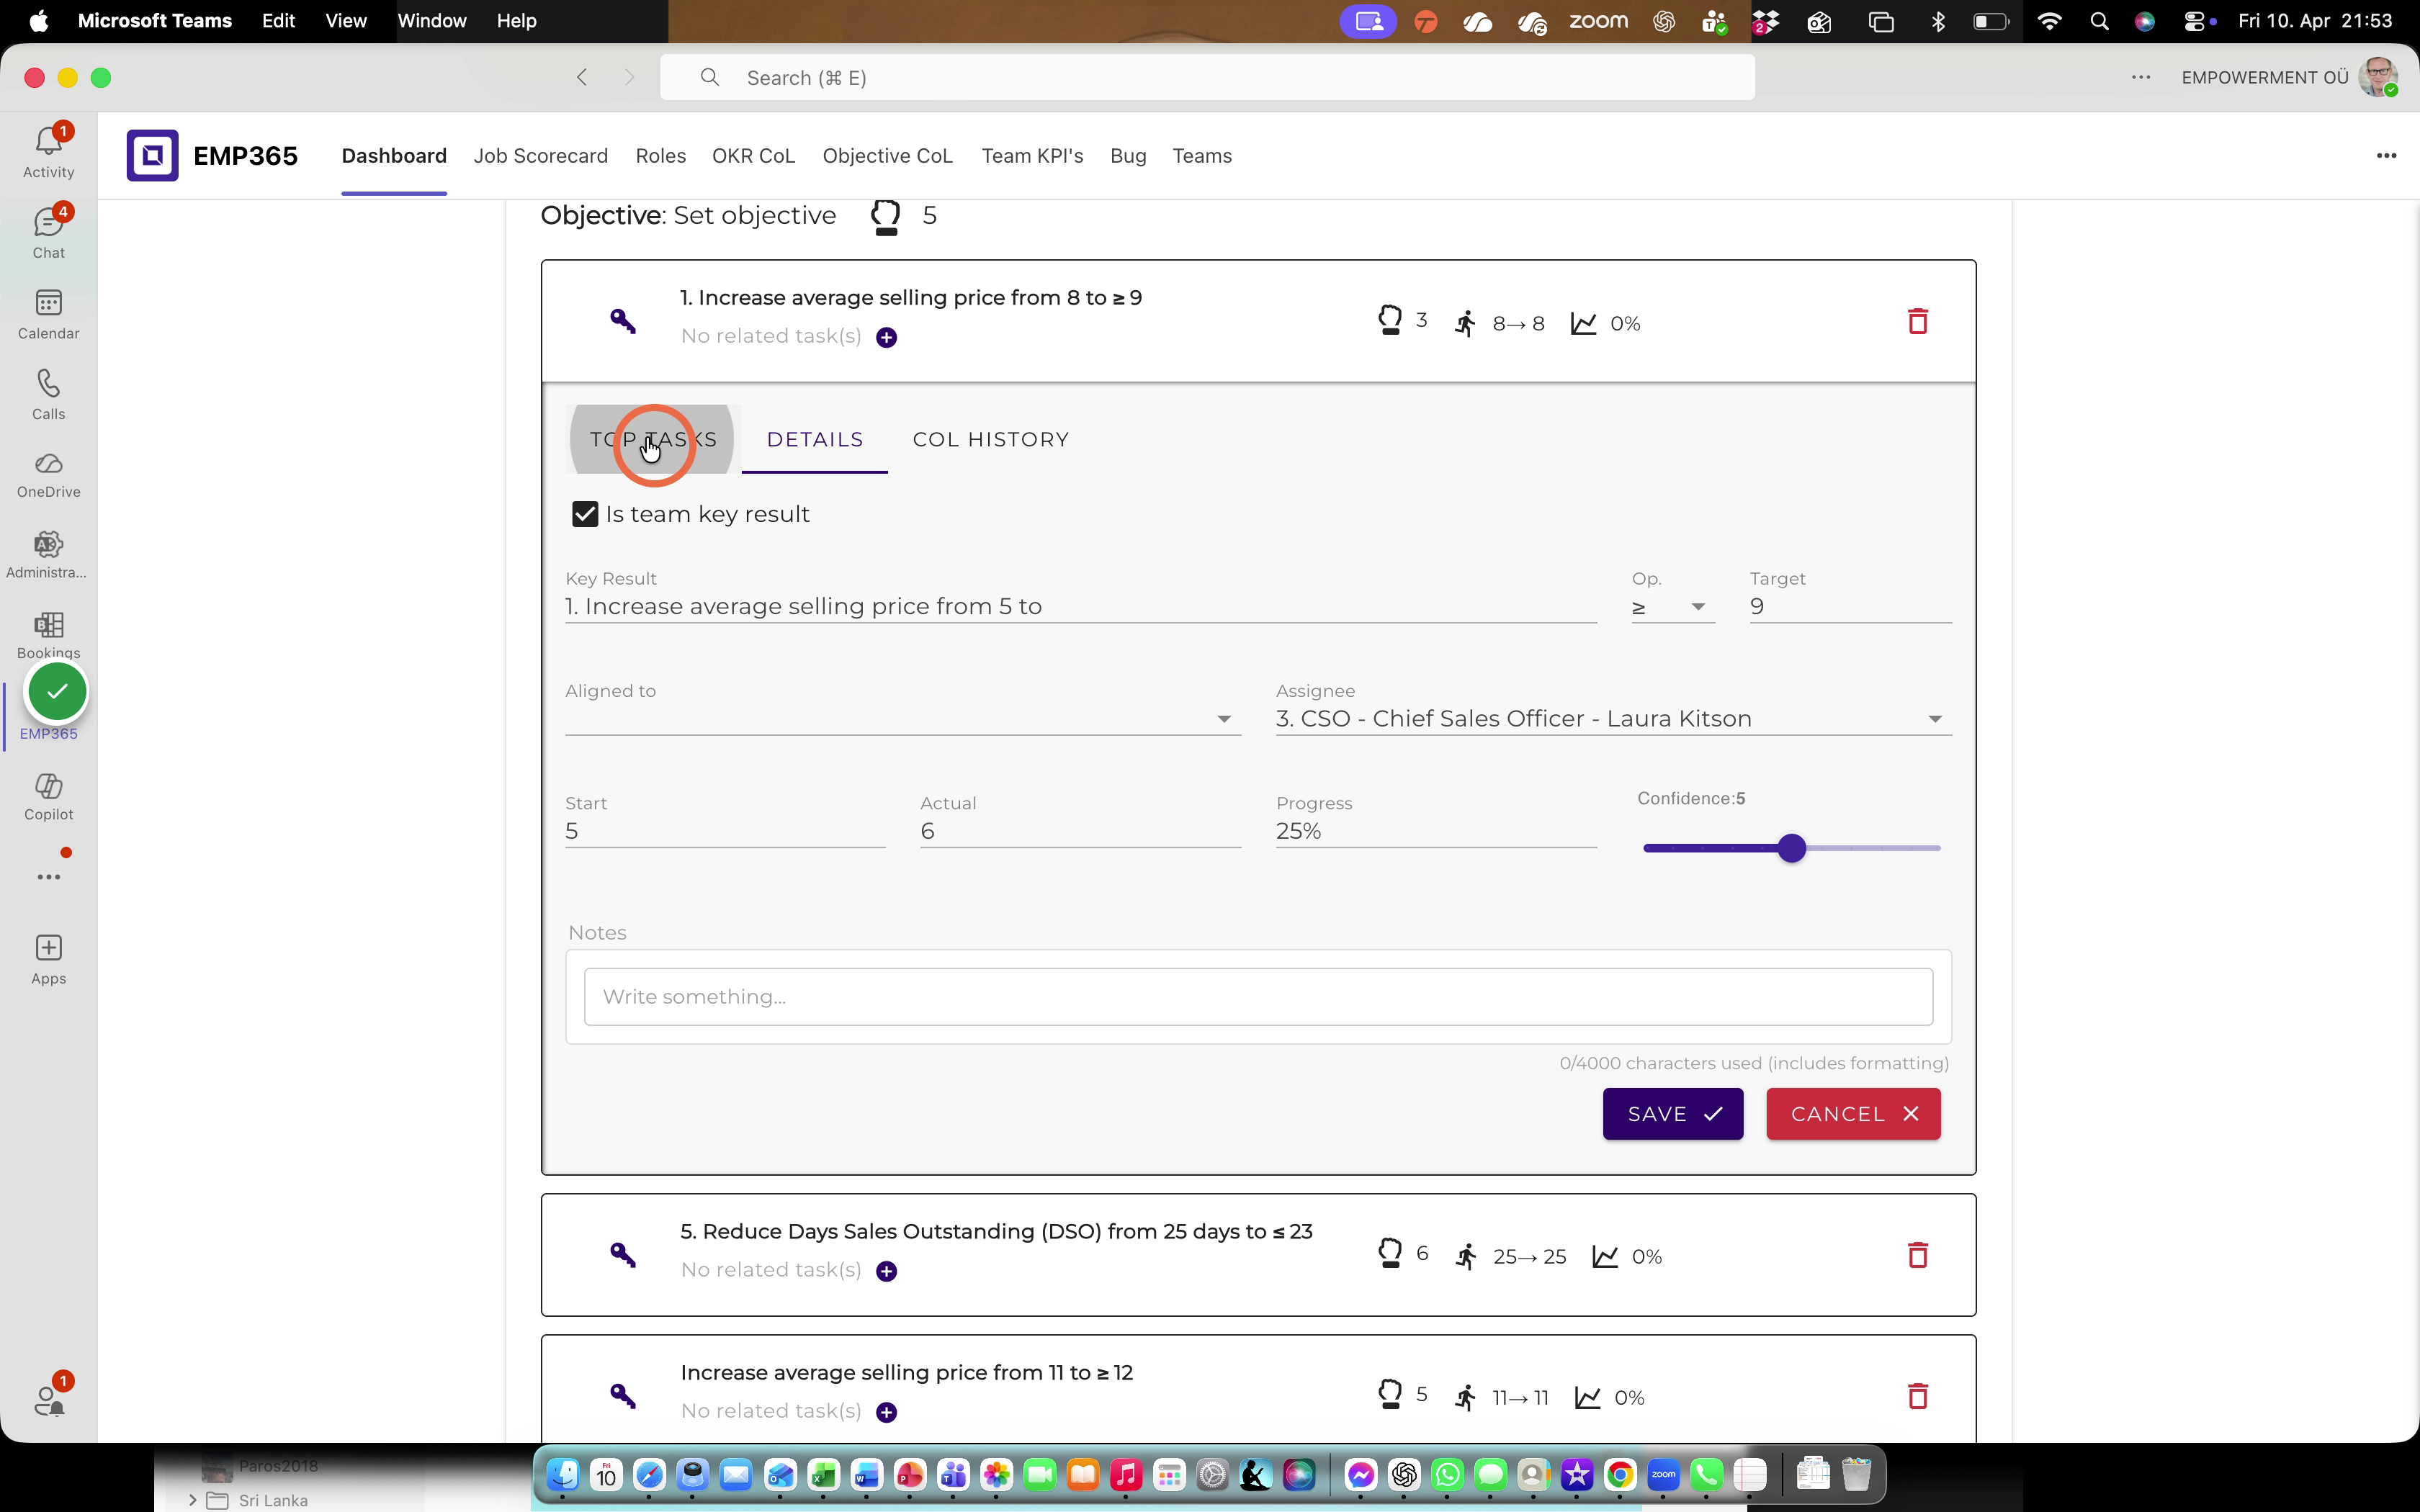
Task: Open OneDrive in Teams sidebar
Action: [x=48, y=475]
